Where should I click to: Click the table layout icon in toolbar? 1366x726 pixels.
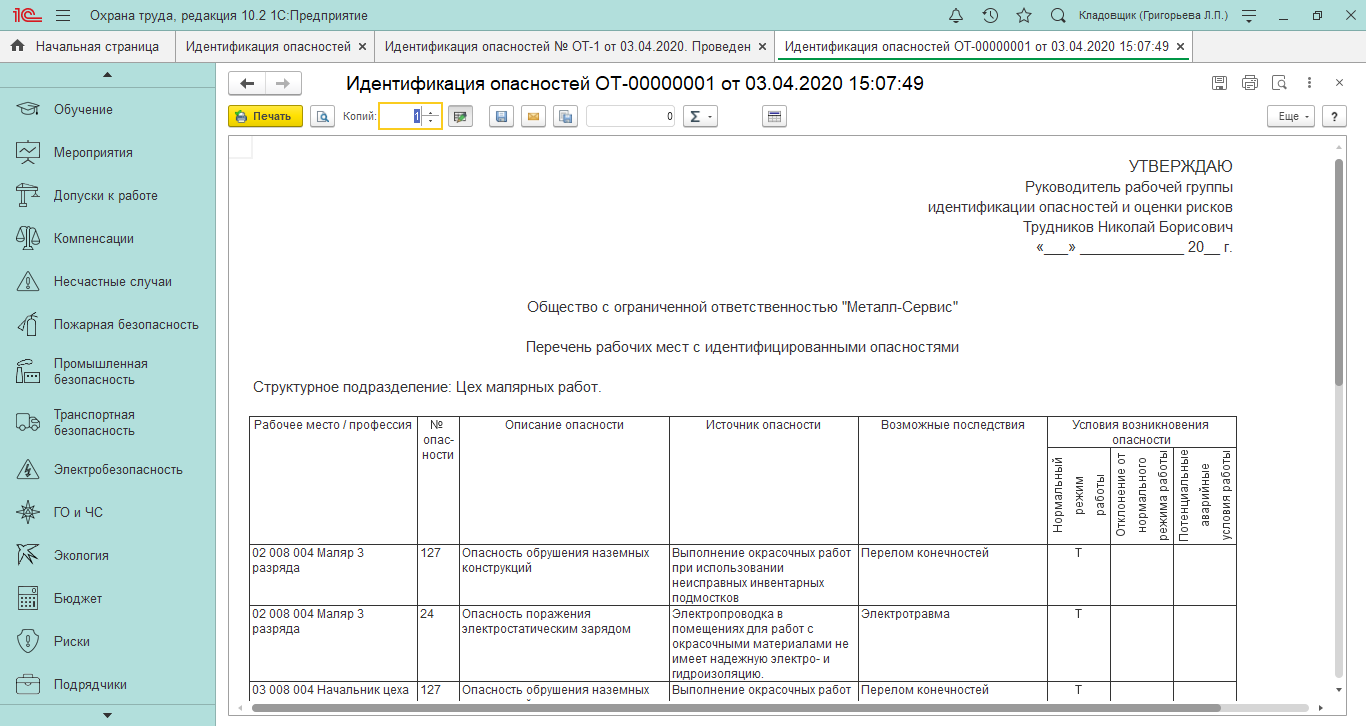775,117
